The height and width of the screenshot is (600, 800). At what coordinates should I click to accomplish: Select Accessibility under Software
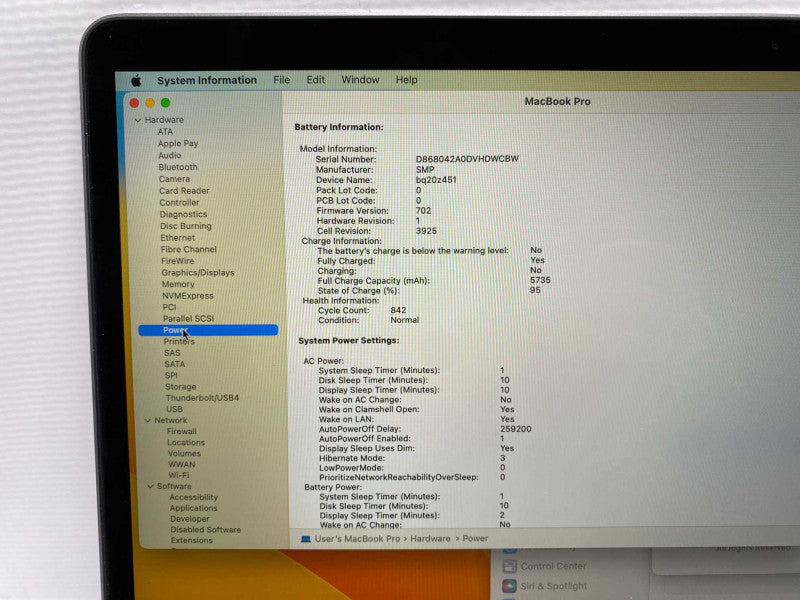tap(193, 497)
